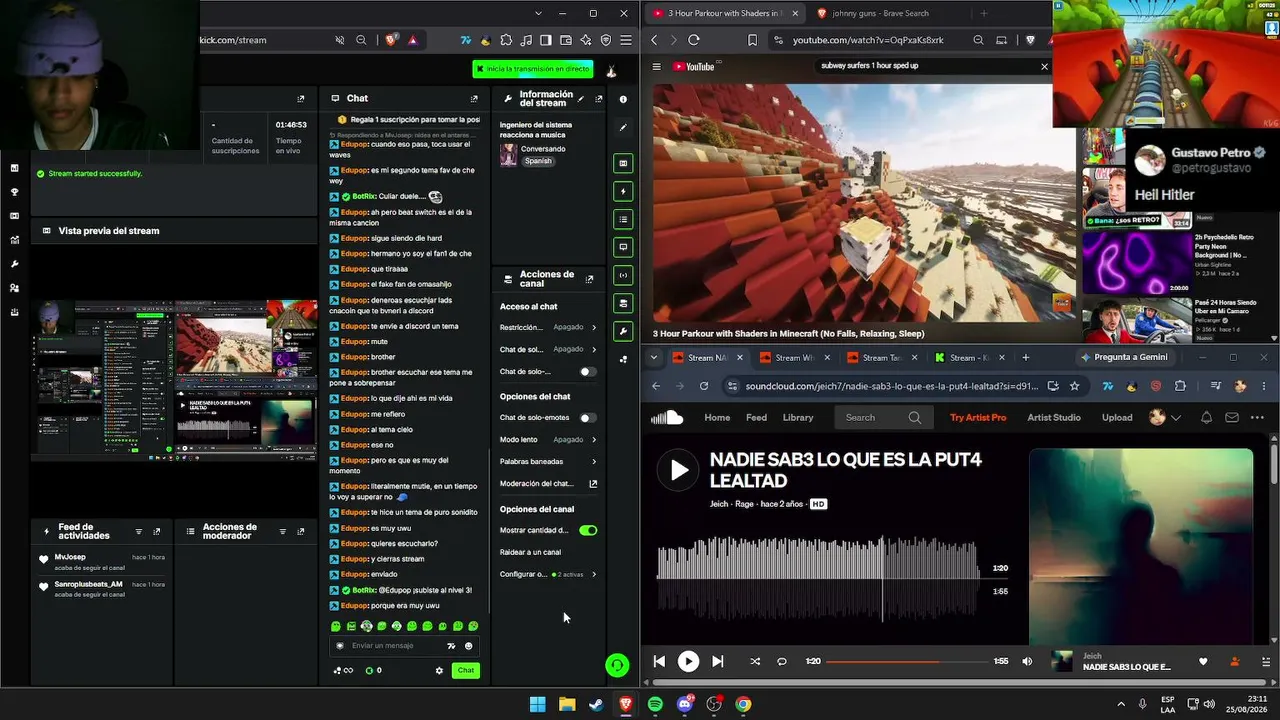Viewport: 1280px width, 720px height.
Task: Open Feed de actividades filter menu
Action: [x=139, y=532]
